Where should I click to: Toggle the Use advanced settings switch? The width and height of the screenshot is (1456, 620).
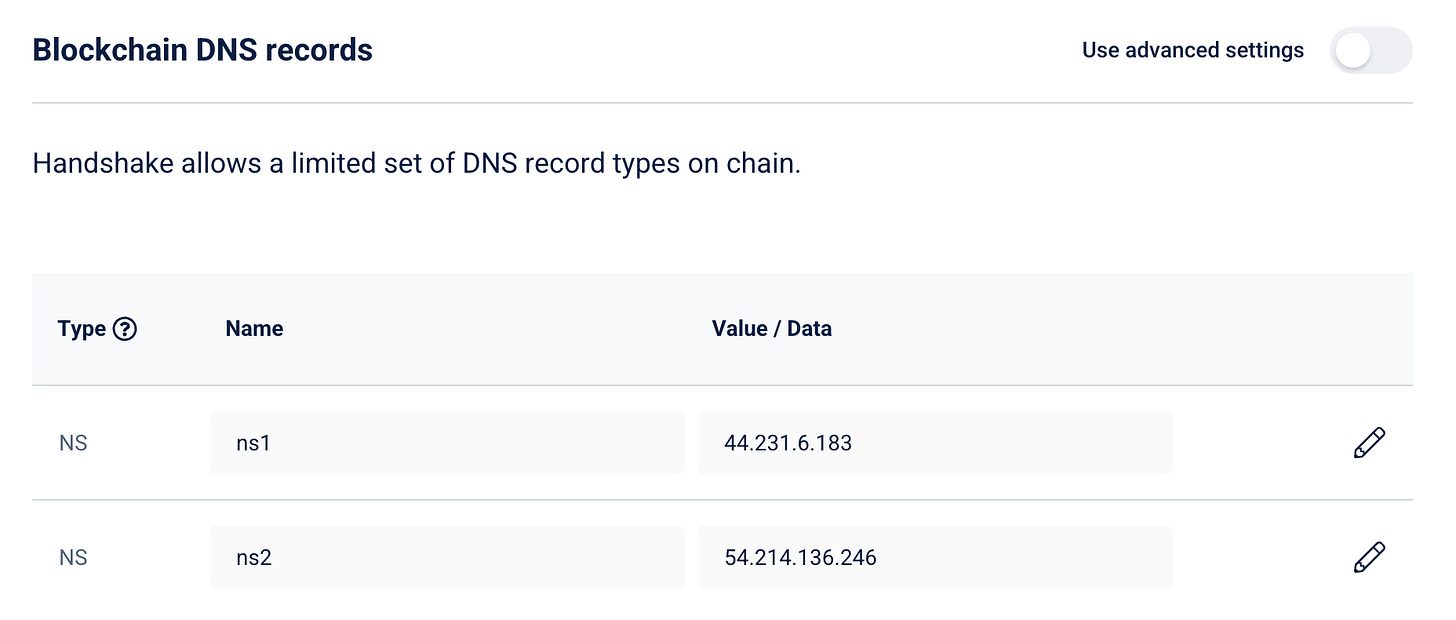pos(1370,51)
